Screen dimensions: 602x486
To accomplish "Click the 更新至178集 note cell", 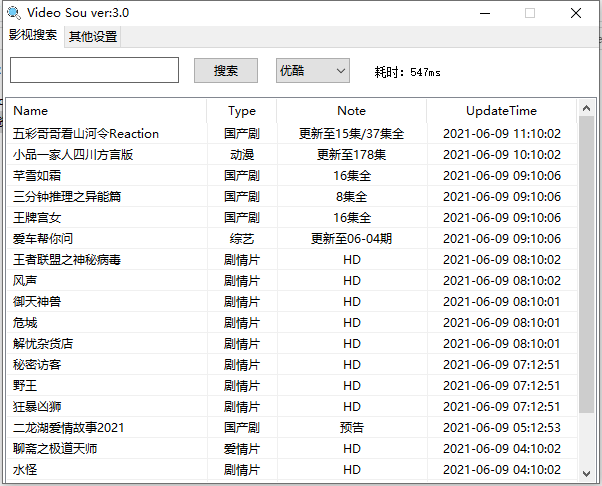I will pos(352,155).
